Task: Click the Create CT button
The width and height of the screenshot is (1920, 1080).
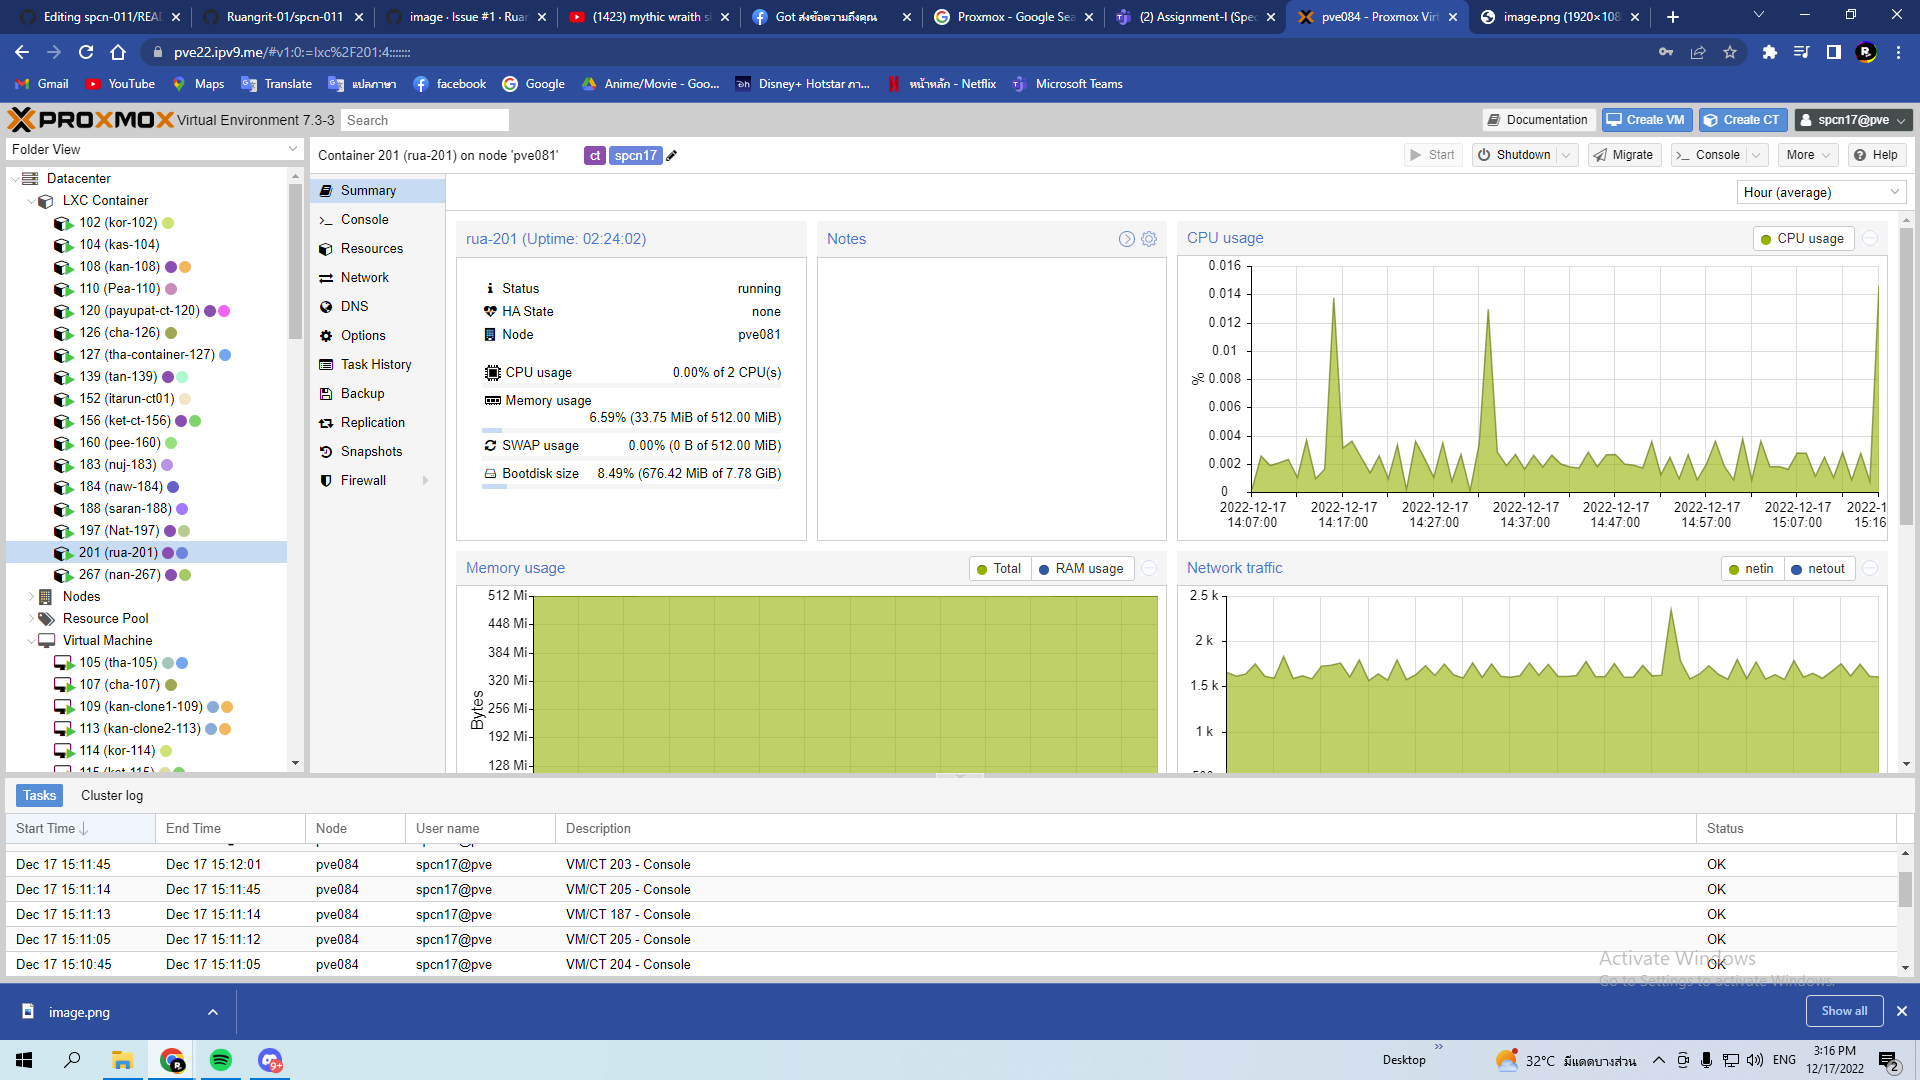Action: tap(1742, 120)
